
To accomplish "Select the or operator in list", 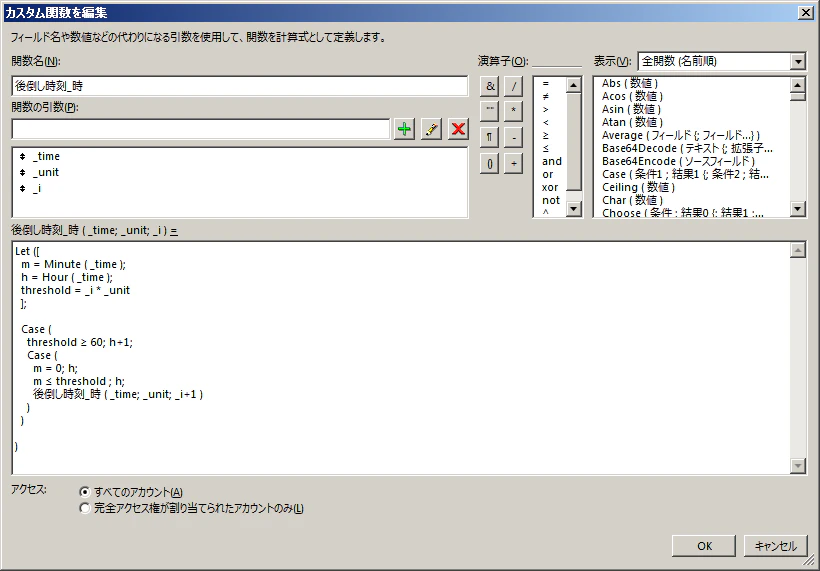I will click(548, 175).
